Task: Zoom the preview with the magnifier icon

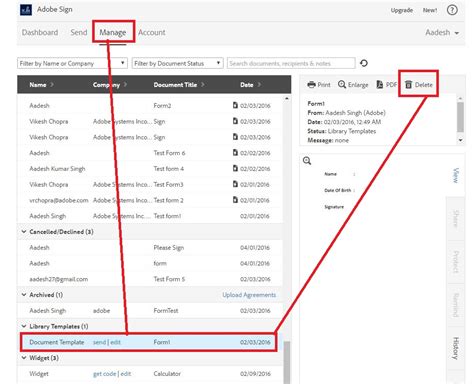Action: (307, 161)
